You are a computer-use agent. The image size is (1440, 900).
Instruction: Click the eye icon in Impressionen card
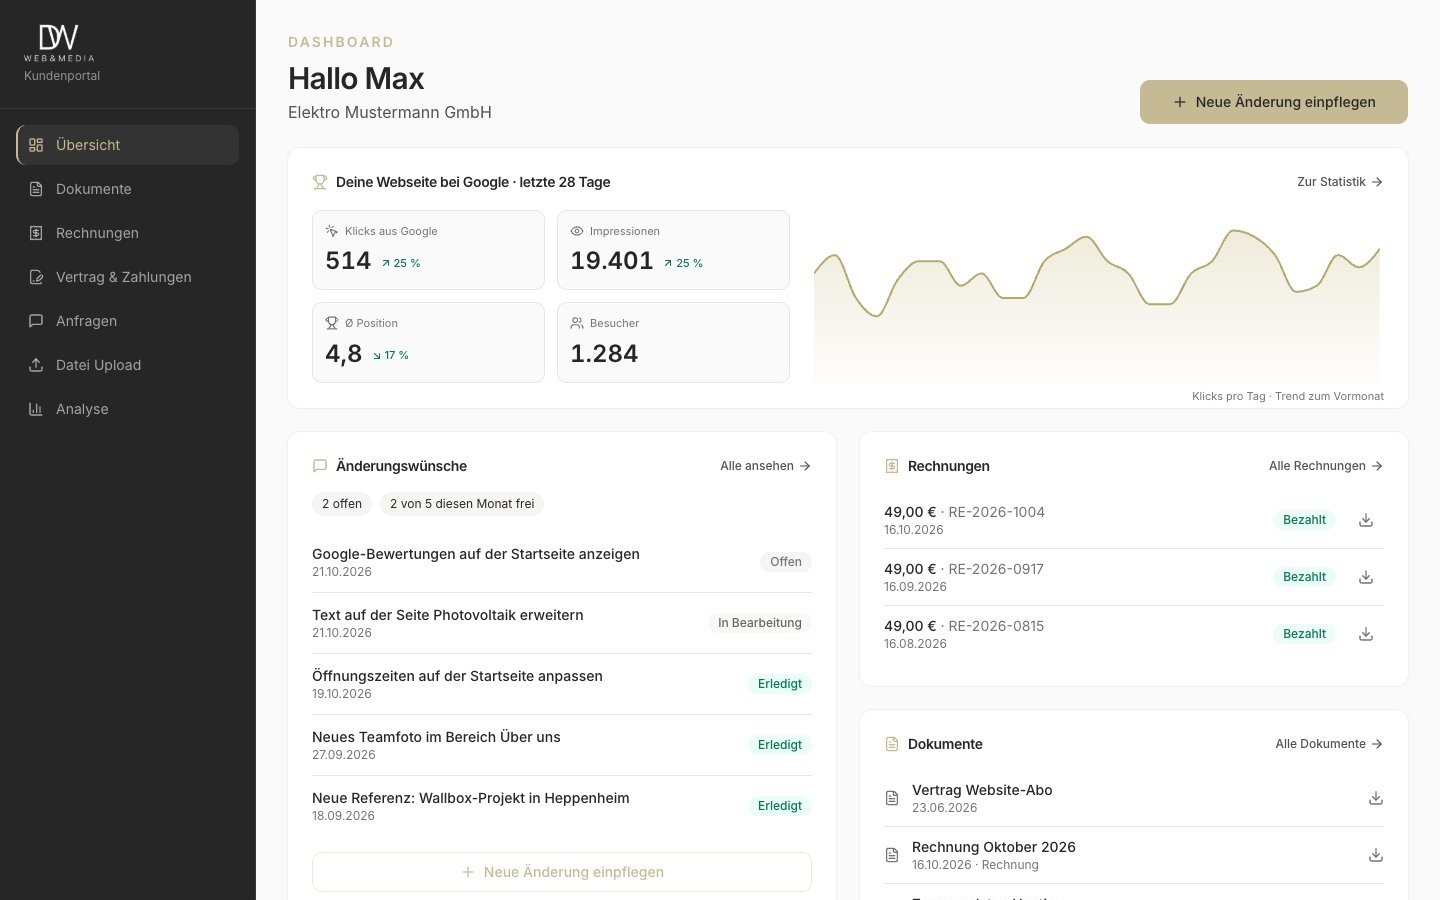coord(577,231)
